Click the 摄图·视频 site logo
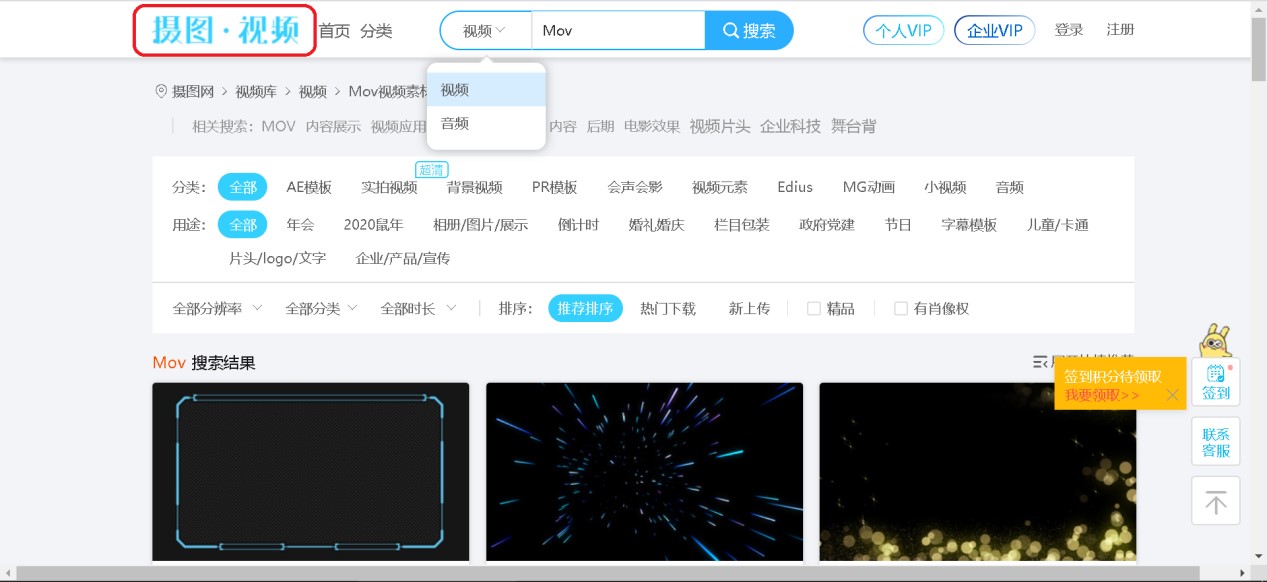This screenshot has width=1267, height=582. tap(223, 30)
